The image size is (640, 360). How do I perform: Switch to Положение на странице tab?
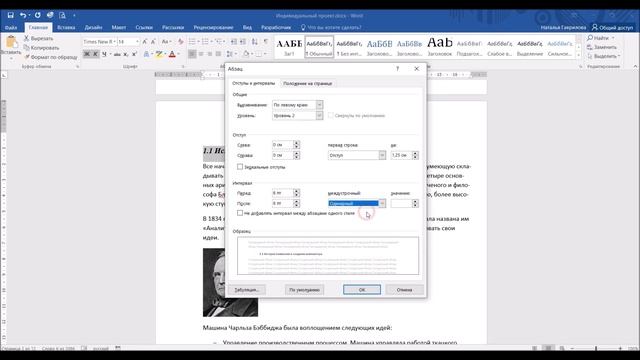click(307, 83)
